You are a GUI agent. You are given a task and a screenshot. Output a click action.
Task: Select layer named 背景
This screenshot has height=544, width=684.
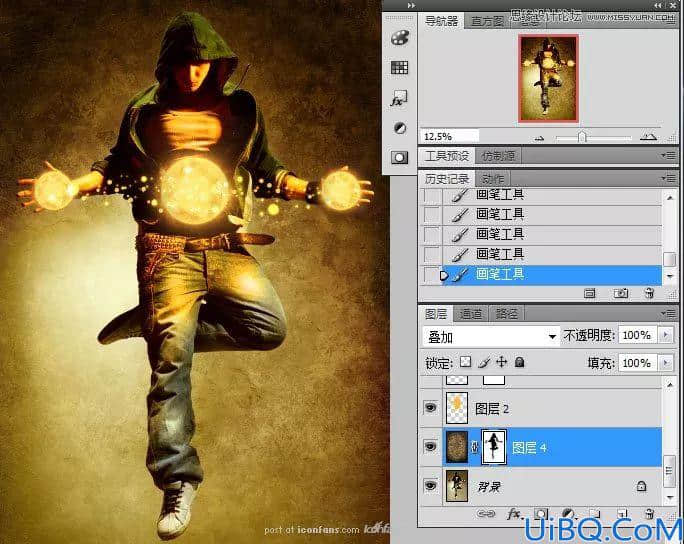[489, 486]
